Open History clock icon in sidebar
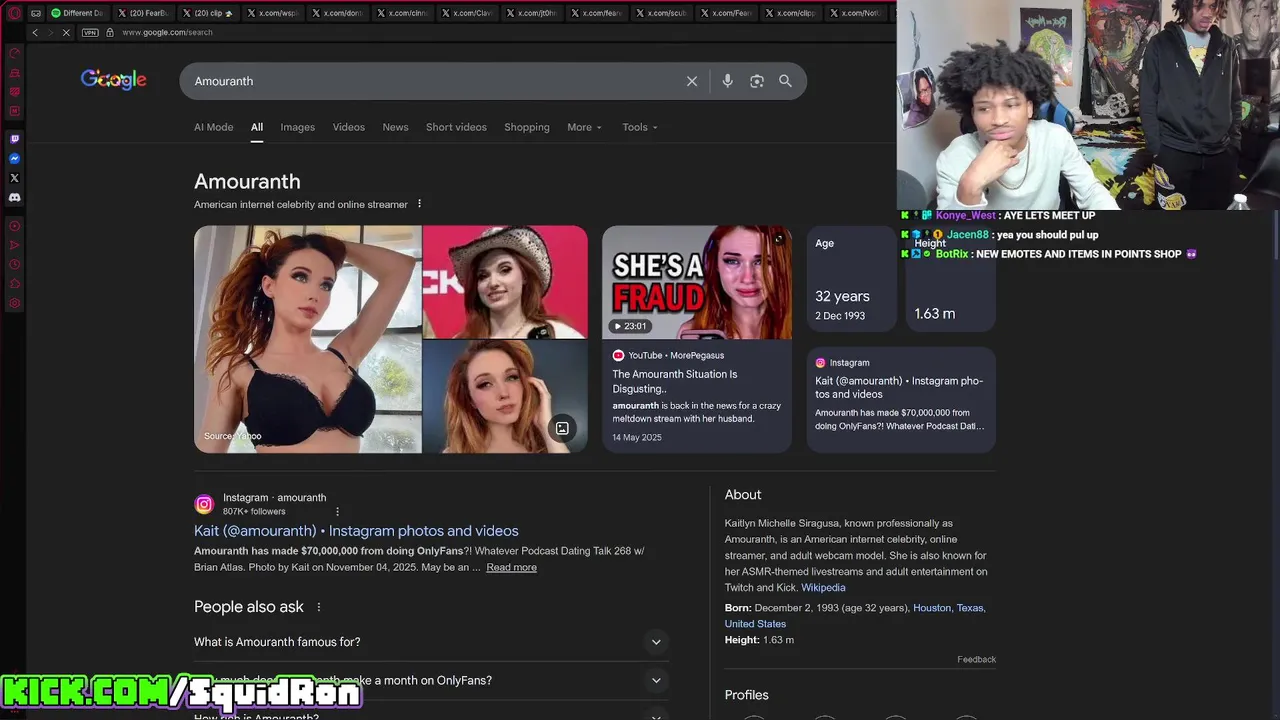Image resolution: width=1280 pixels, height=720 pixels. [x=14, y=265]
